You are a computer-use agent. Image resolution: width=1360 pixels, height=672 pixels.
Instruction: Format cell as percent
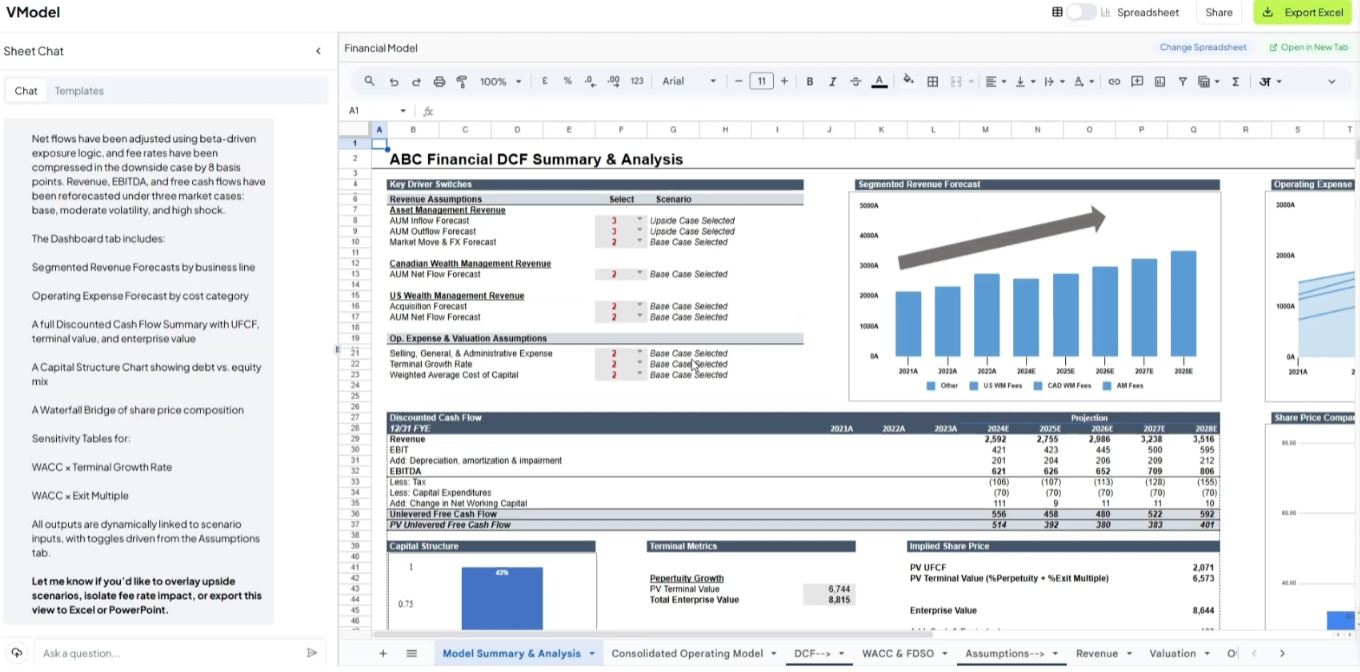click(567, 82)
